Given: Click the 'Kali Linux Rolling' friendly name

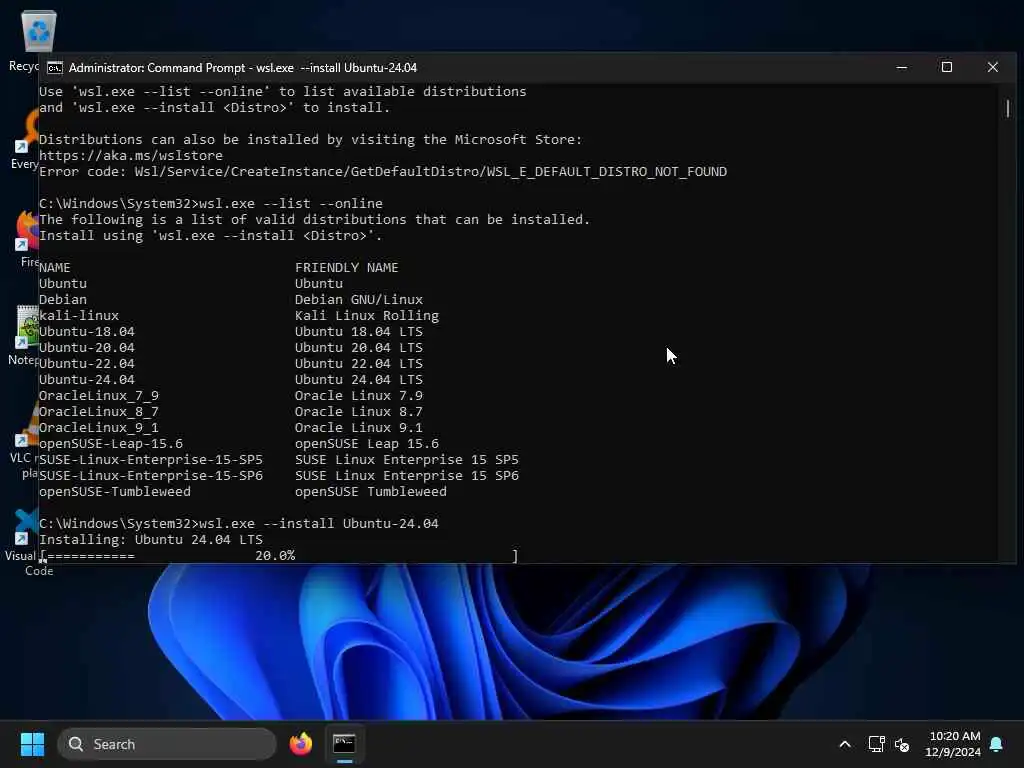Looking at the screenshot, I should click(x=367, y=315).
